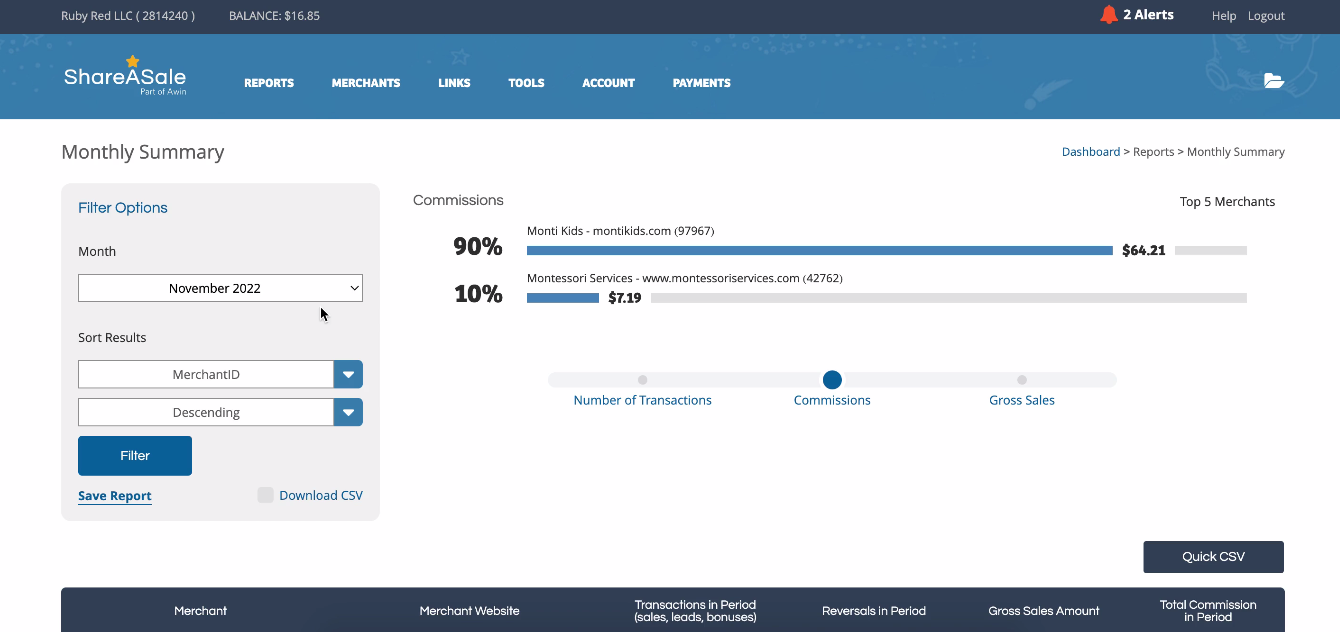Click Monti Kids - montikids.com label
1340x632 pixels.
[x=620, y=231]
